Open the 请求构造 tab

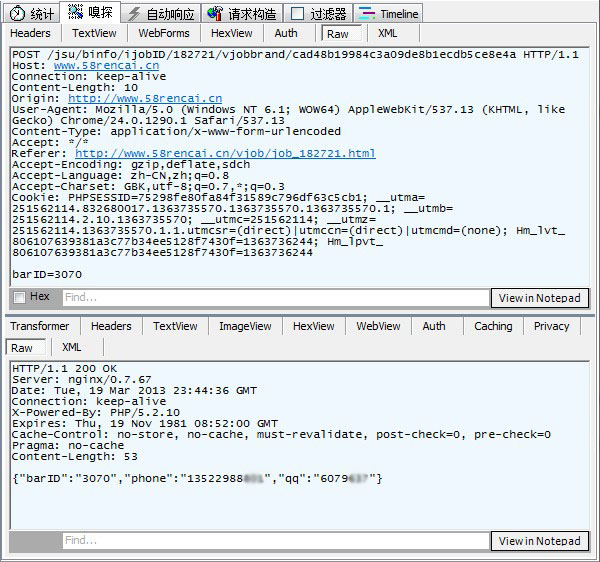(x=242, y=14)
